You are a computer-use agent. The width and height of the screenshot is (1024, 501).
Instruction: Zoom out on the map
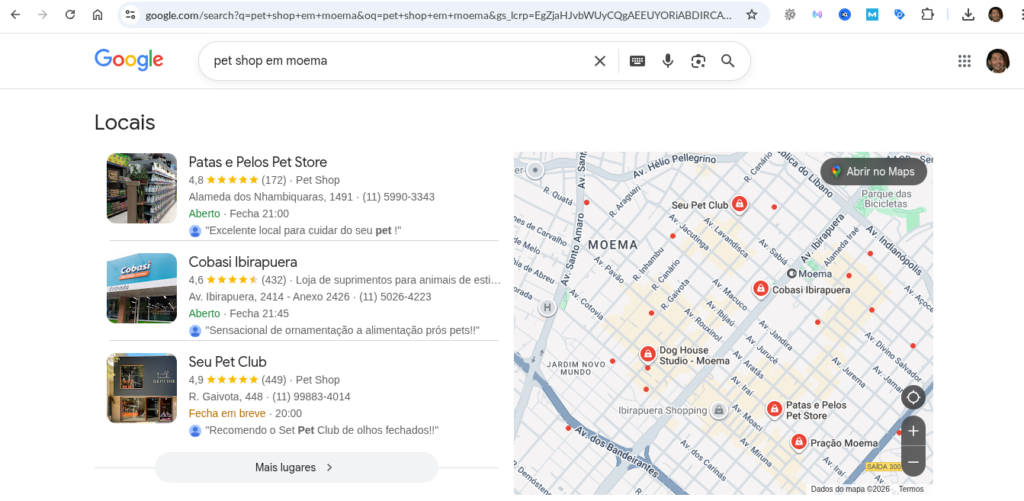(x=913, y=462)
